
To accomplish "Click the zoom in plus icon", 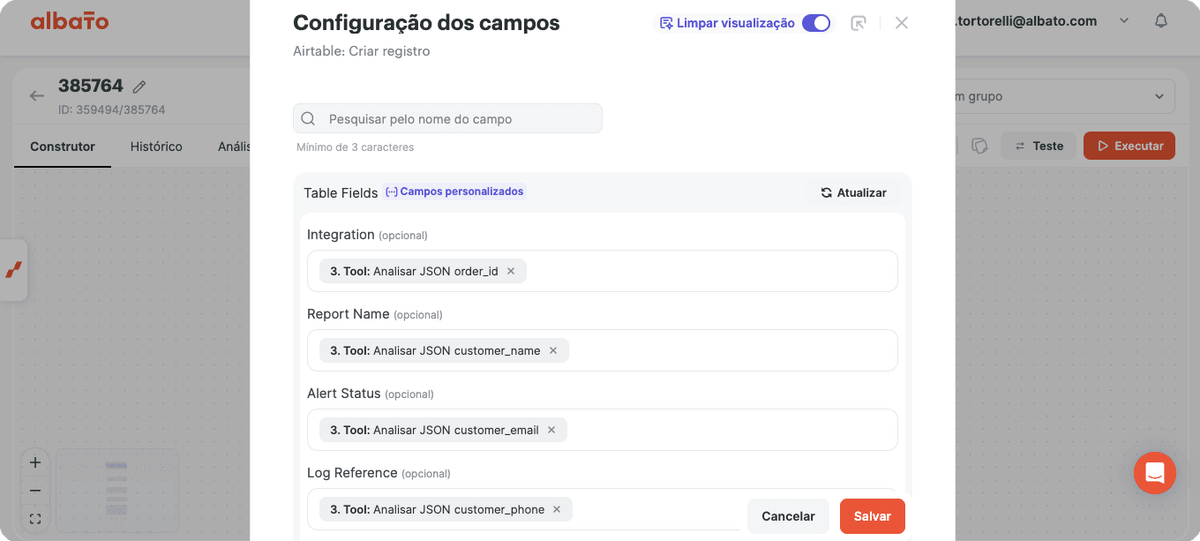I will [x=35, y=463].
